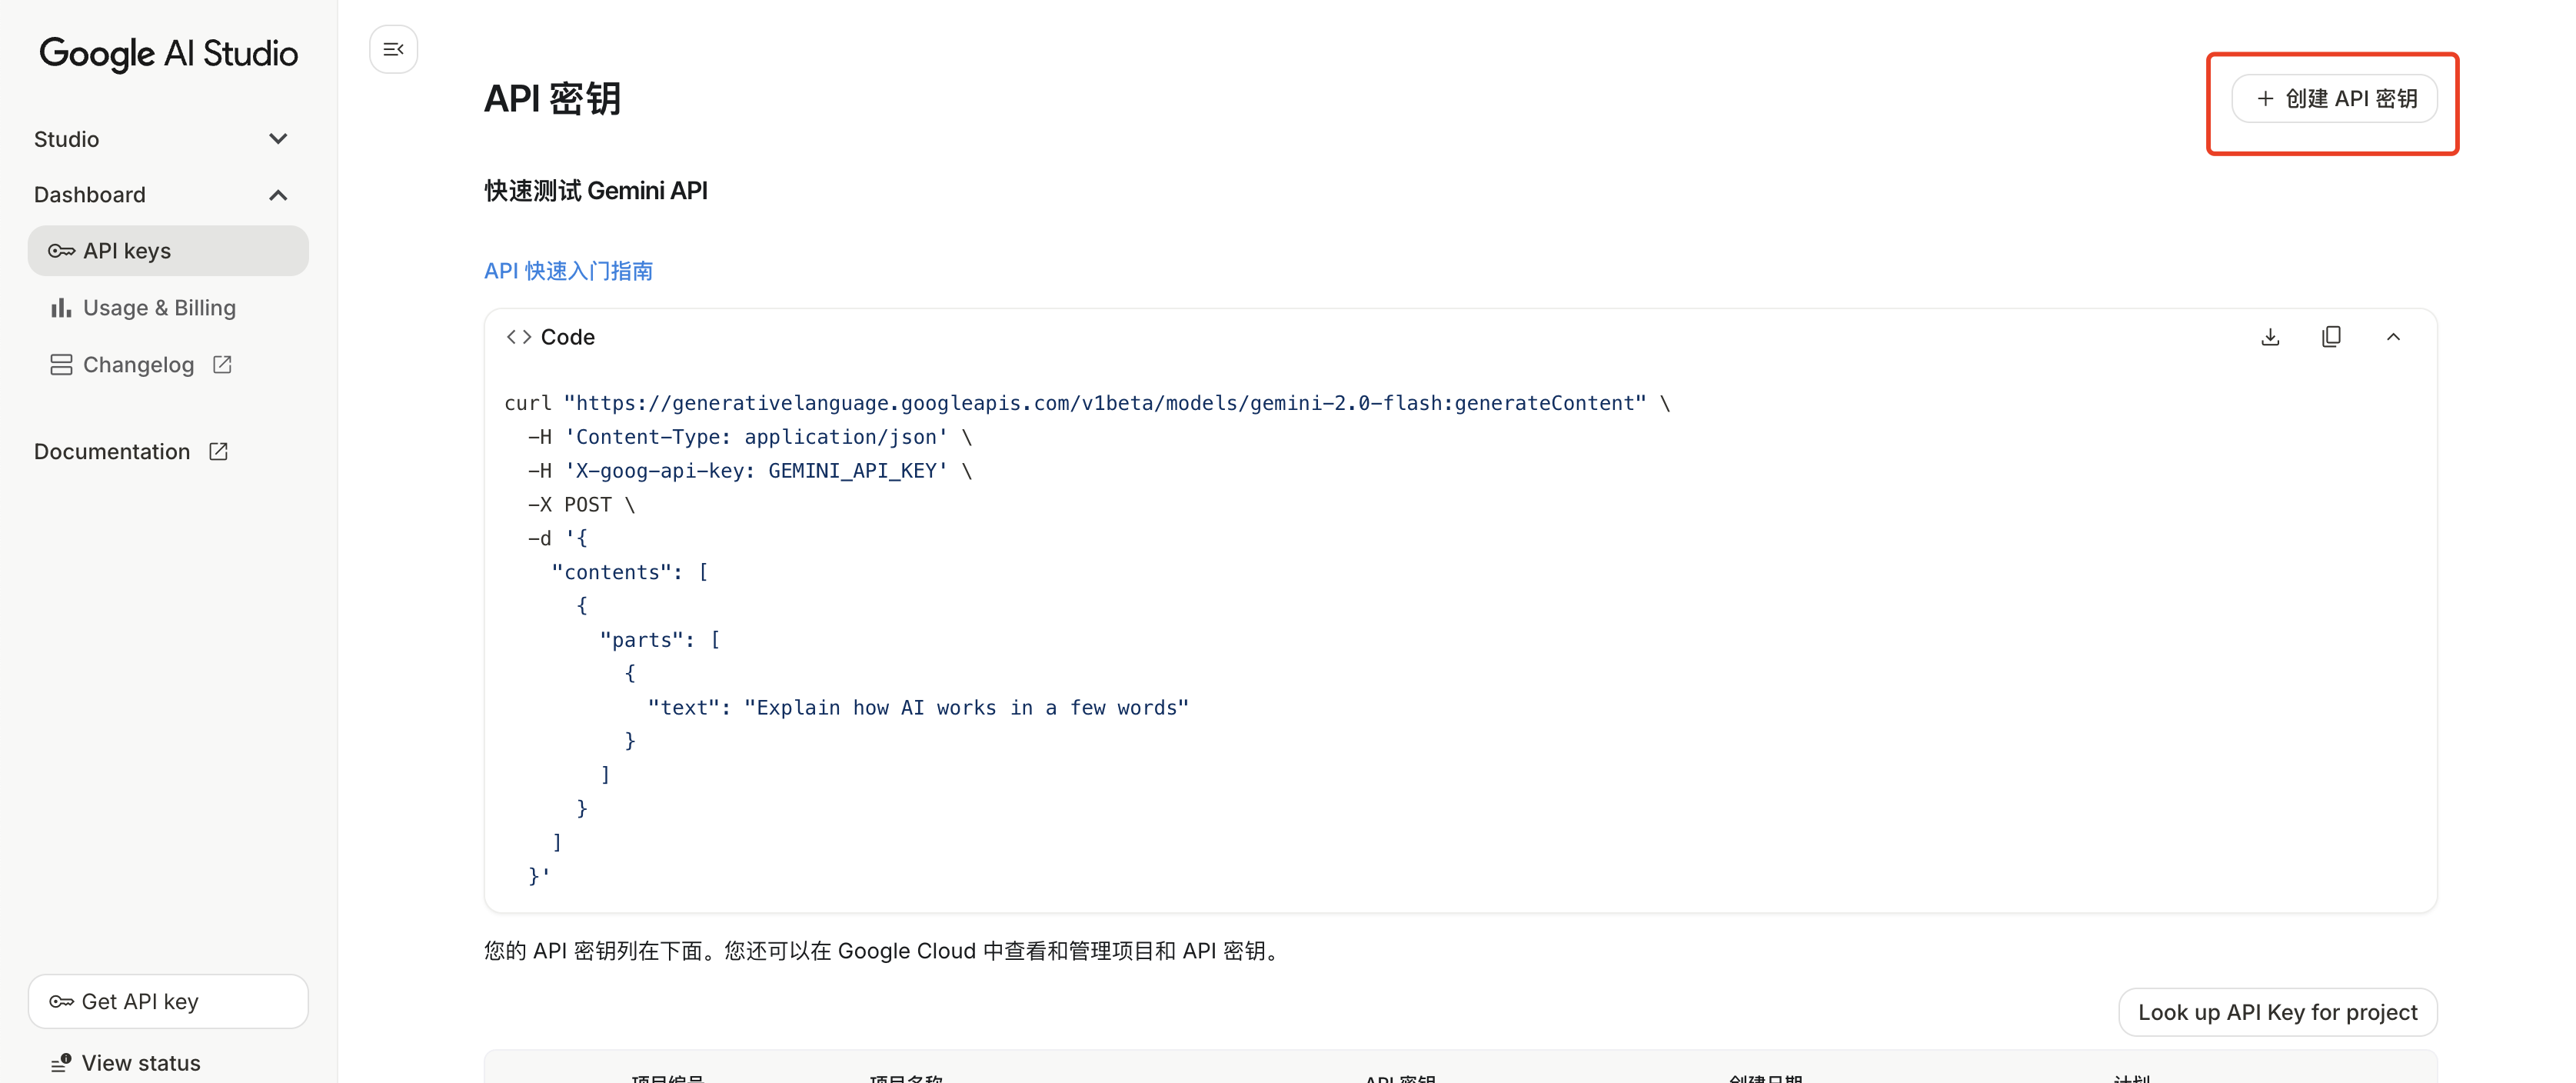The image size is (2576, 1083).
Task: Copy the code snippet to clipboard
Action: point(2331,337)
